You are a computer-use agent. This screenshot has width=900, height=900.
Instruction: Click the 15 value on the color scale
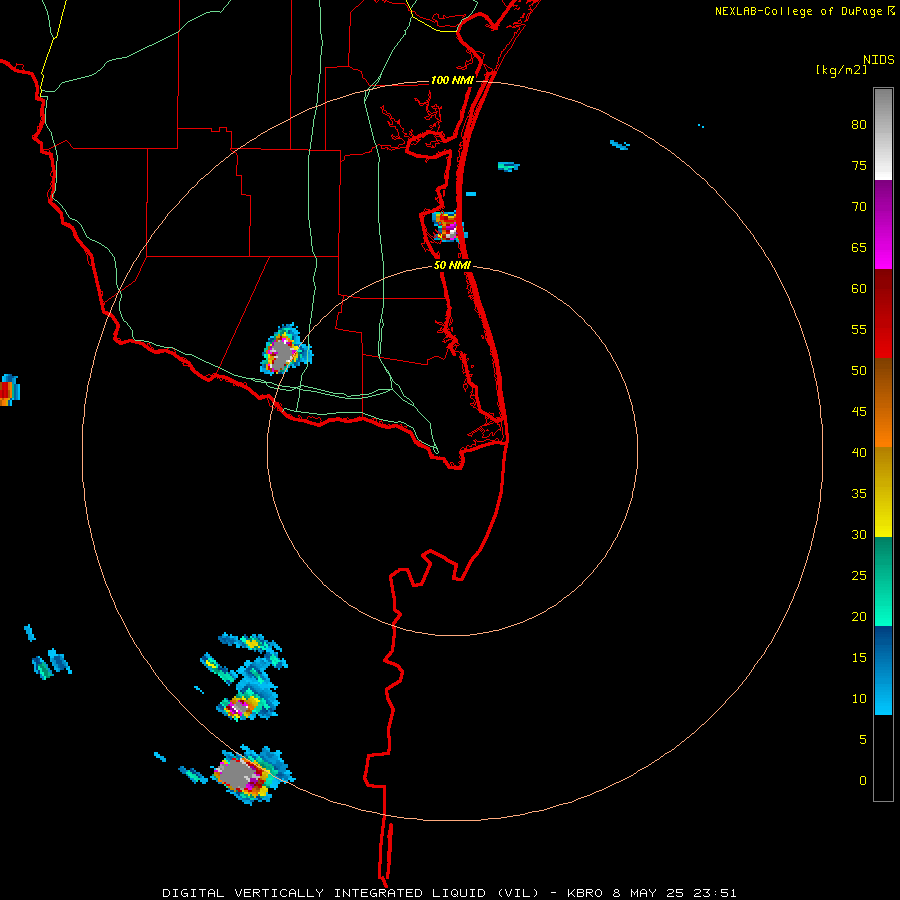859,658
